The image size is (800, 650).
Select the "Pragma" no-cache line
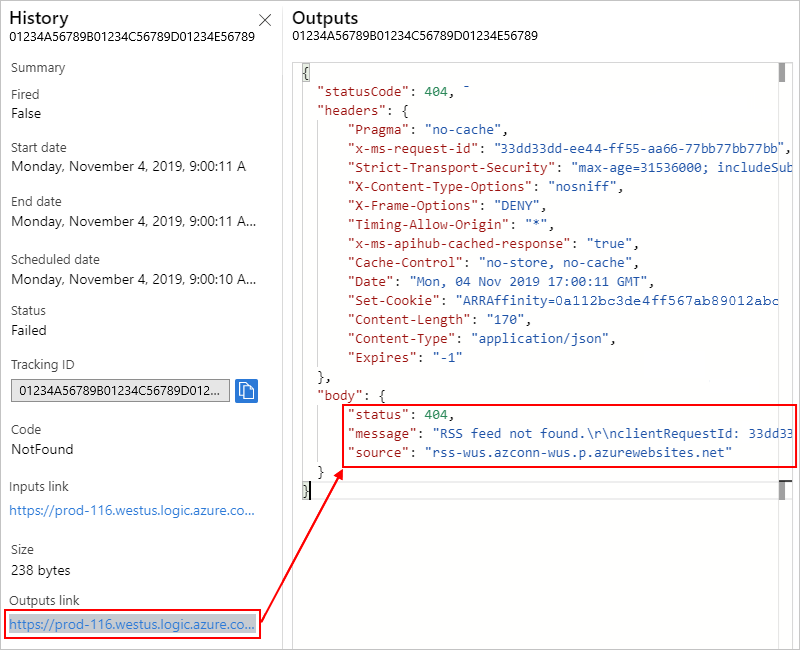[428, 130]
